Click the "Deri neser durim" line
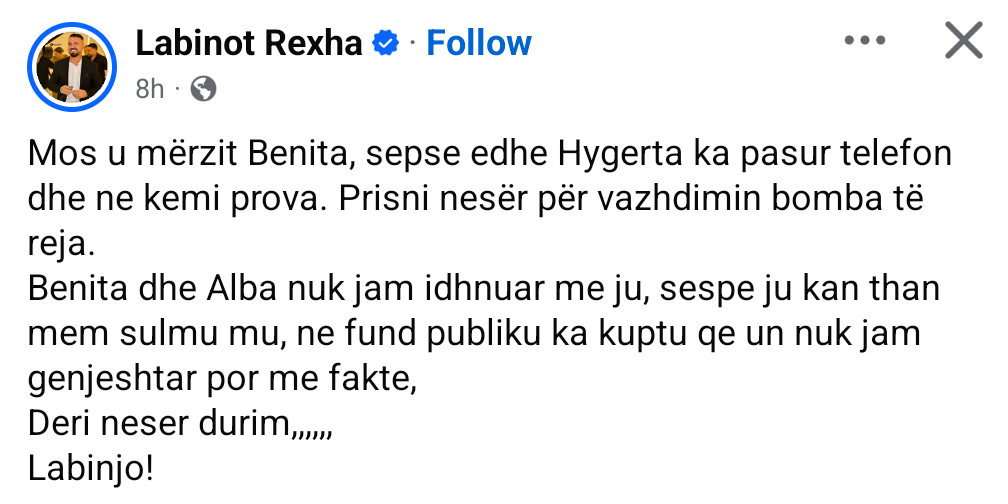The height and width of the screenshot is (504, 1008). [x=180, y=424]
